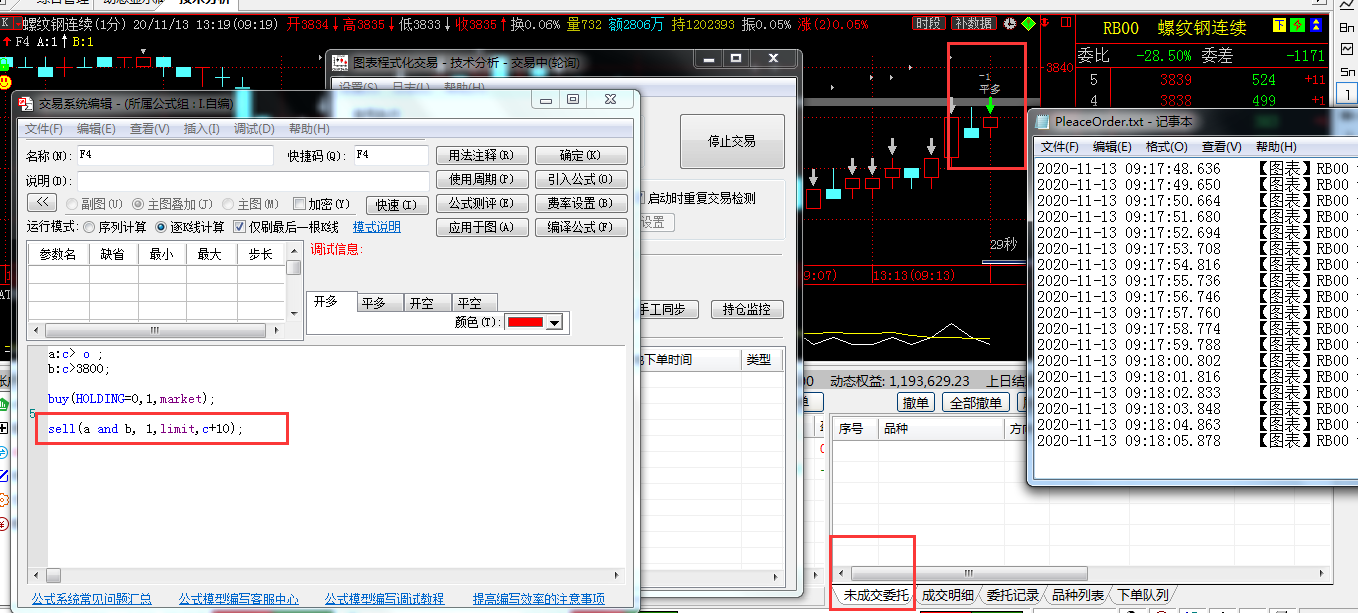Click the 1 button in right sidebar
1358x613 pixels.
tap(1348, 93)
